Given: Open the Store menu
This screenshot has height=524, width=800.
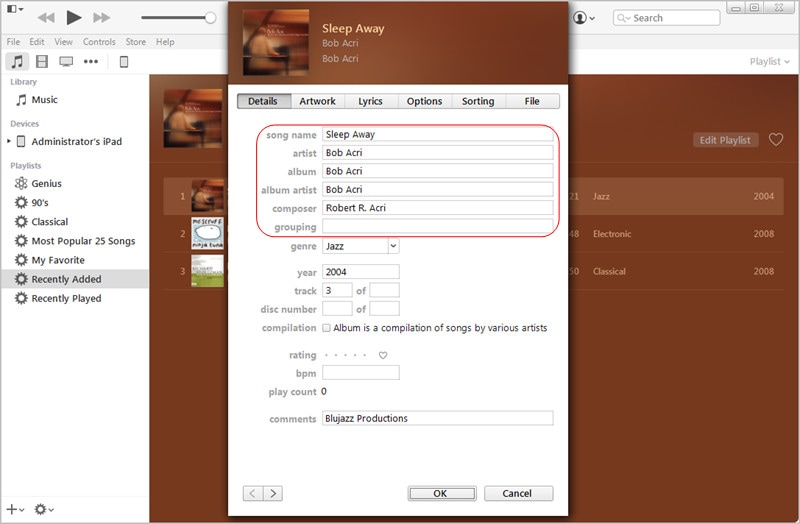Looking at the screenshot, I should click(x=136, y=42).
